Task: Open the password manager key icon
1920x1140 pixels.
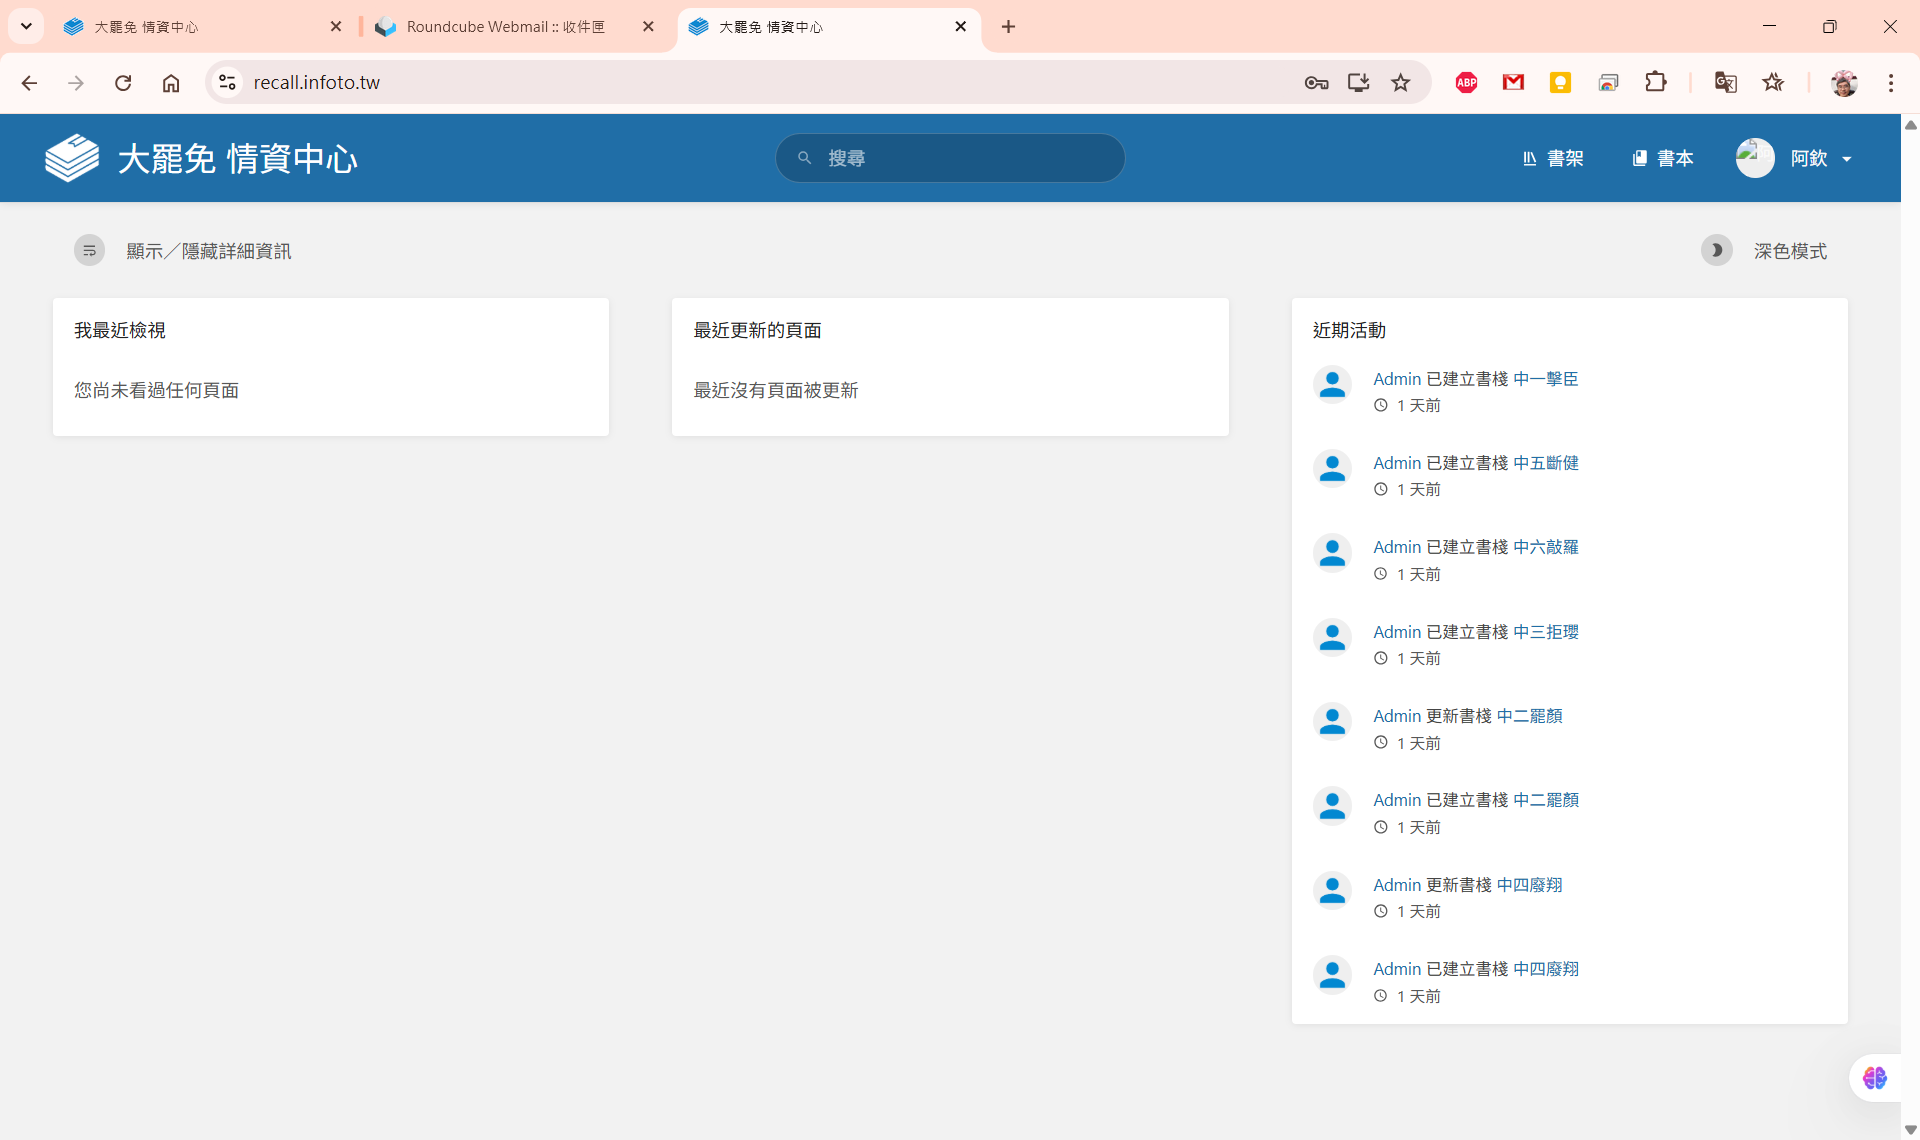Action: [1316, 83]
